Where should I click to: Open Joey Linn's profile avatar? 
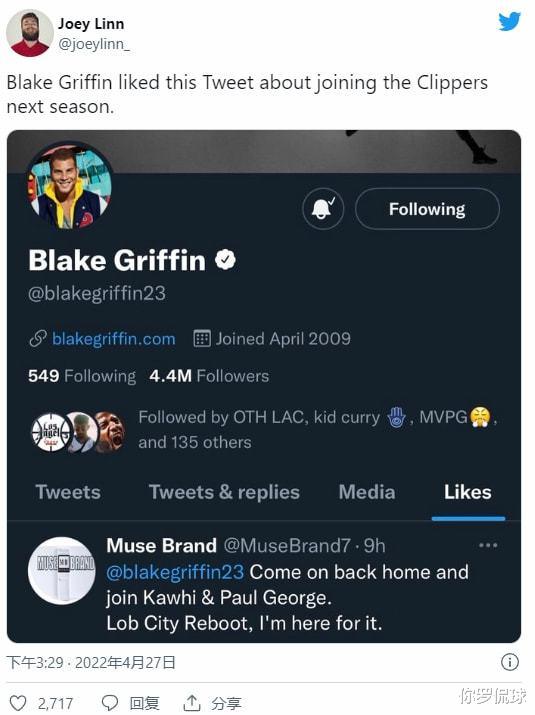coord(30,33)
